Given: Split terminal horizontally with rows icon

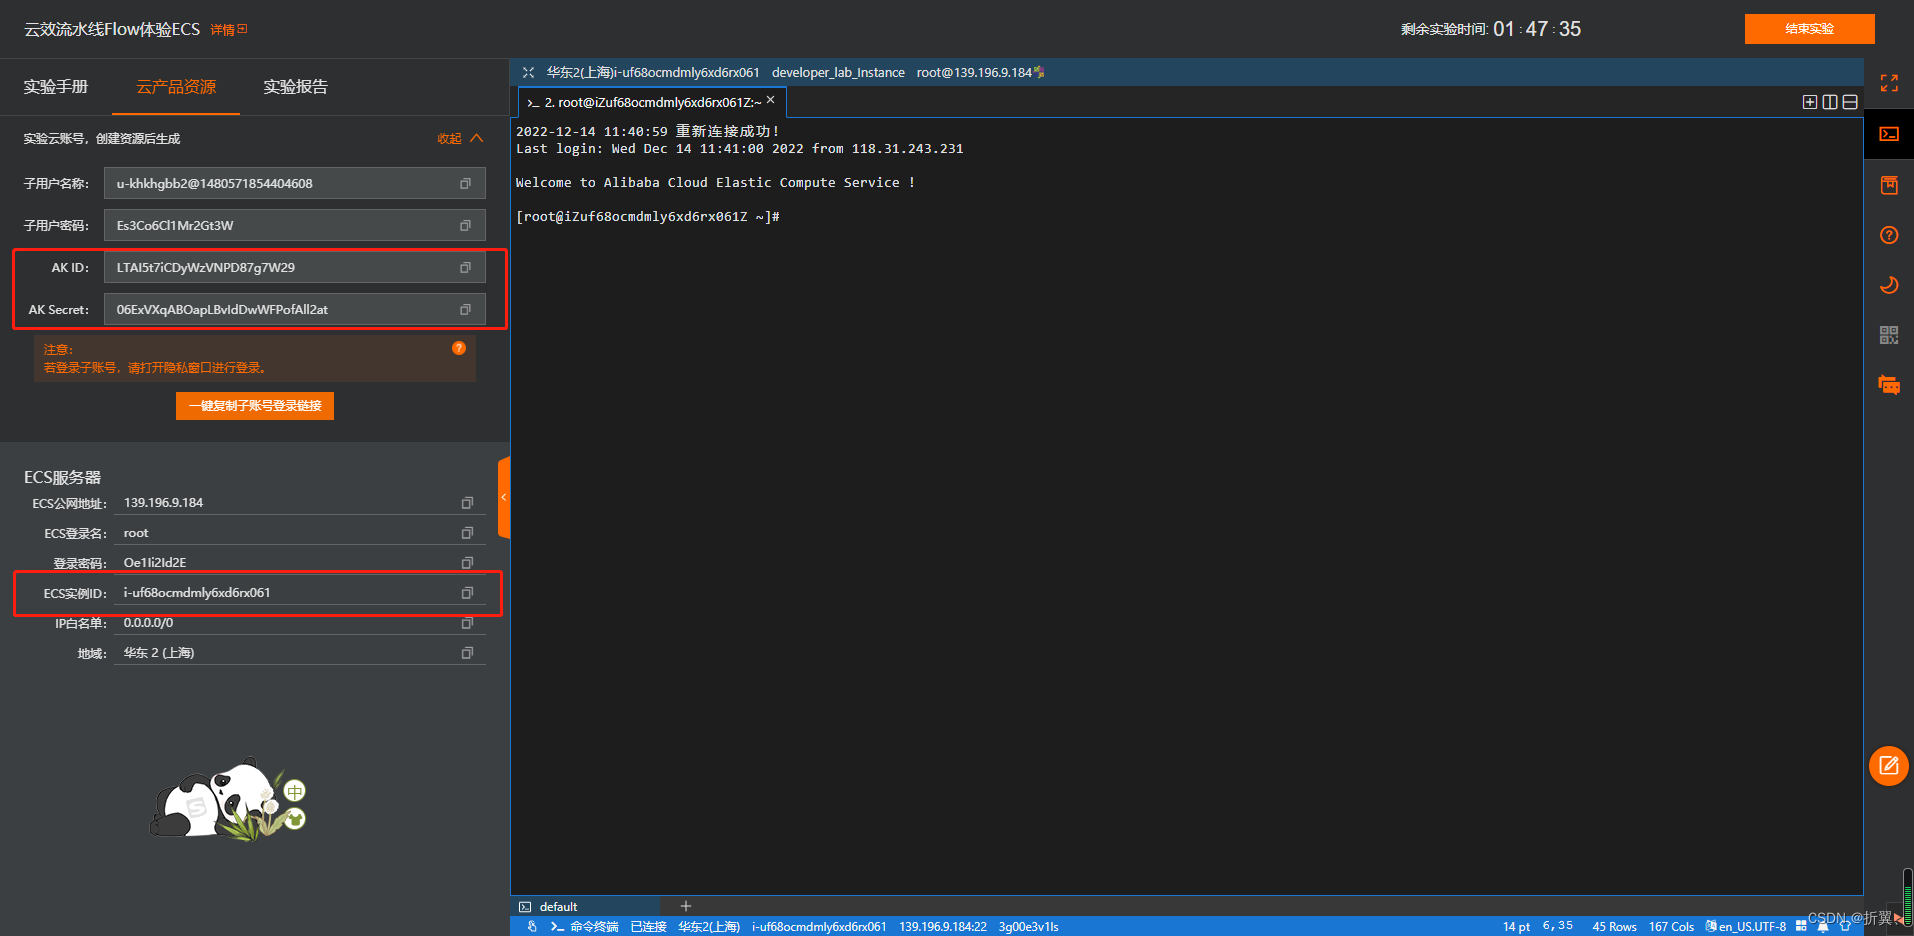Looking at the screenshot, I should point(1850,102).
